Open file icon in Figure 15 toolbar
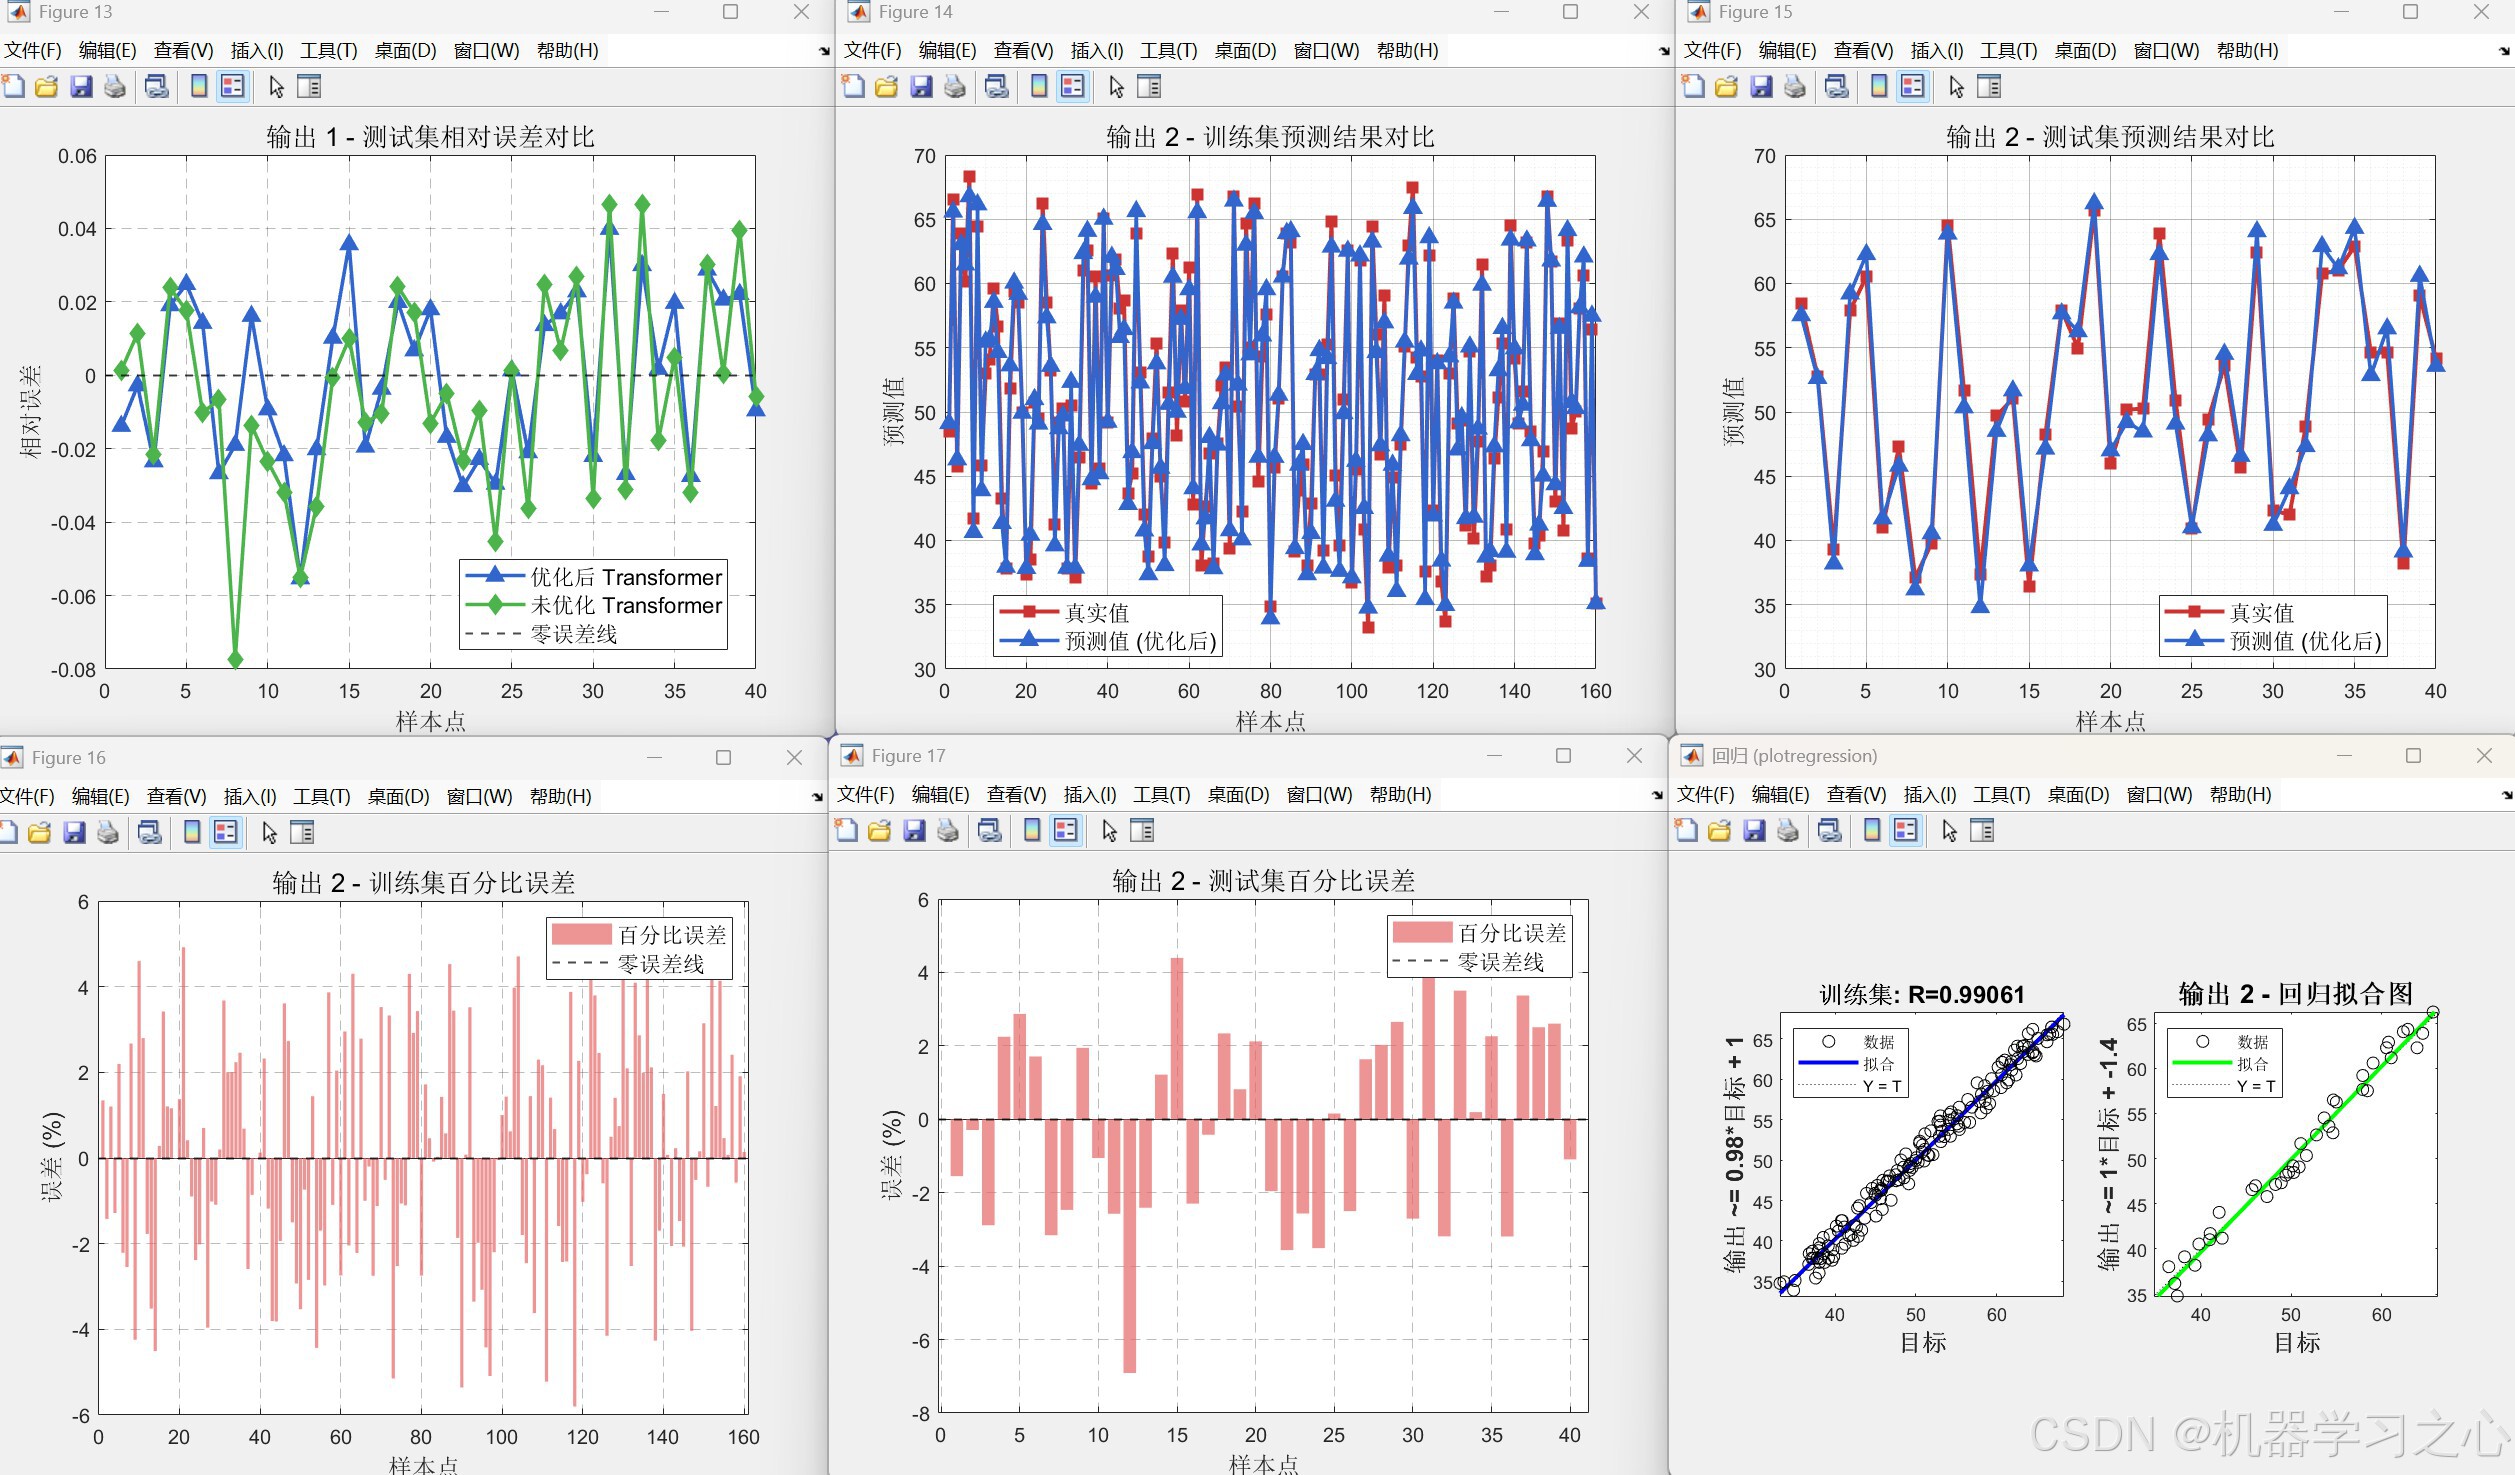Image resolution: width=2515 pixels, height=1475 pixels. (x=1726, y=87)
